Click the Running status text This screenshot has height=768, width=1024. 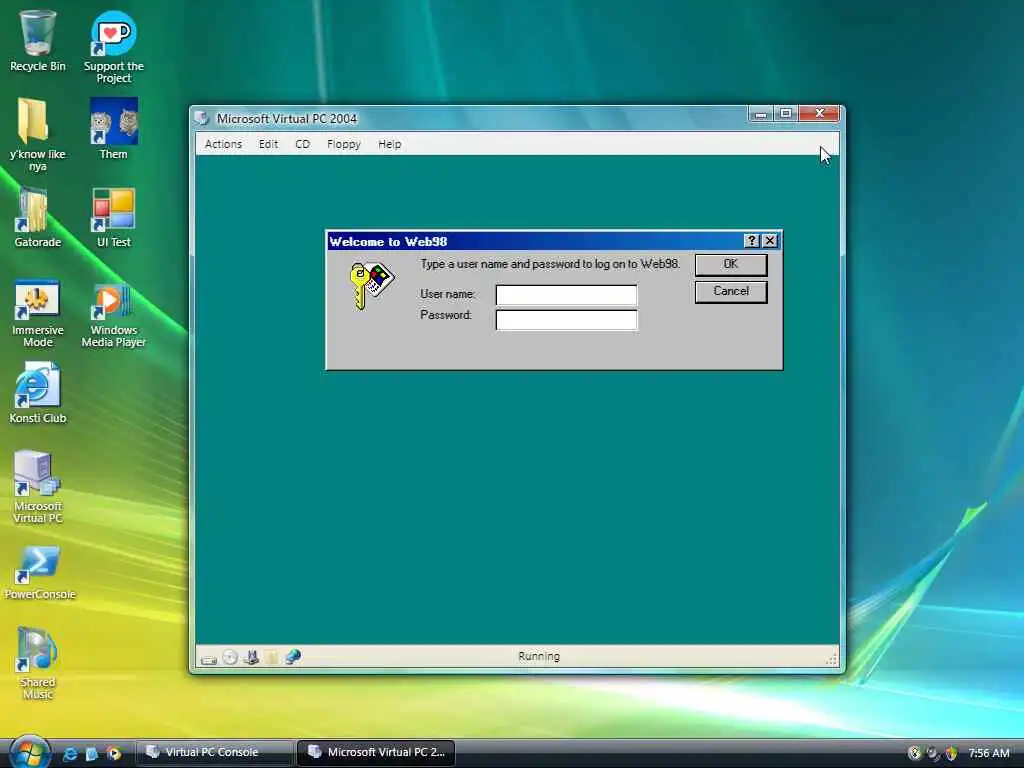point(539,656)
